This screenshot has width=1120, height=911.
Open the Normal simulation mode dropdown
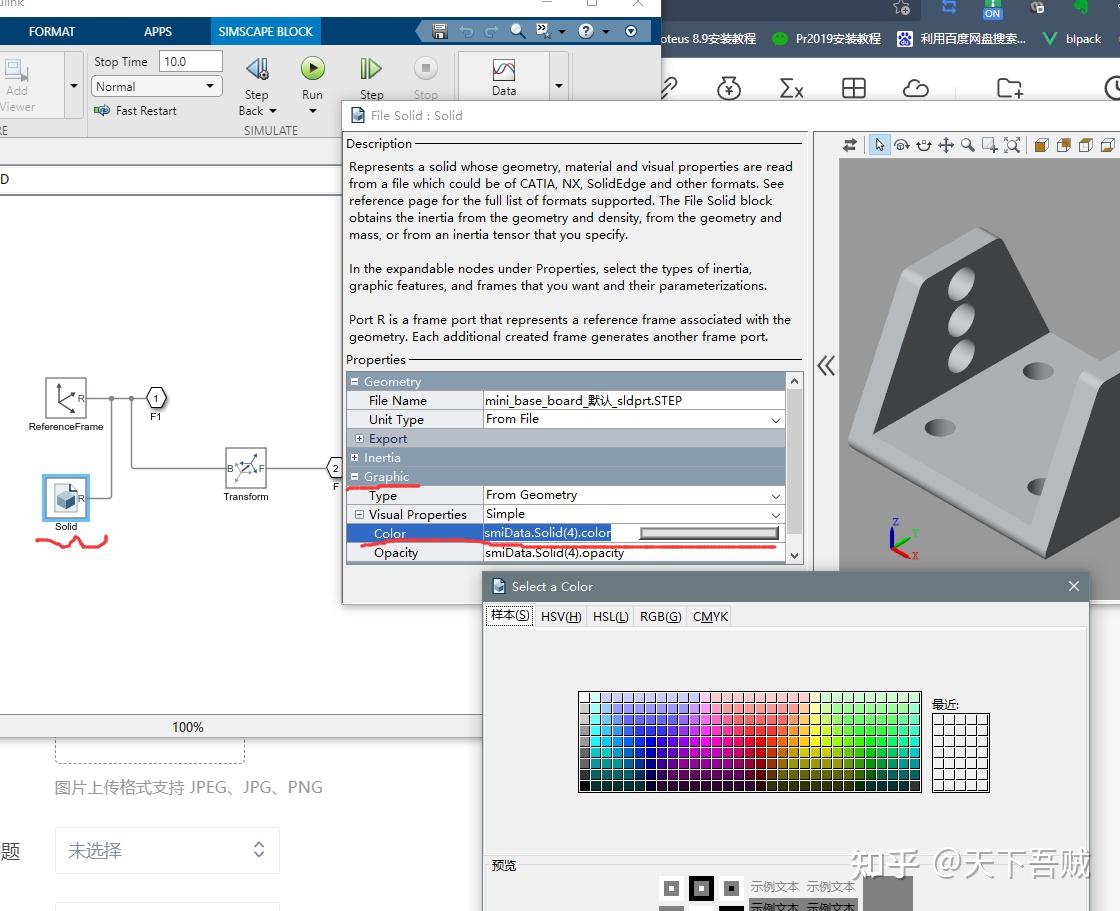156,86
